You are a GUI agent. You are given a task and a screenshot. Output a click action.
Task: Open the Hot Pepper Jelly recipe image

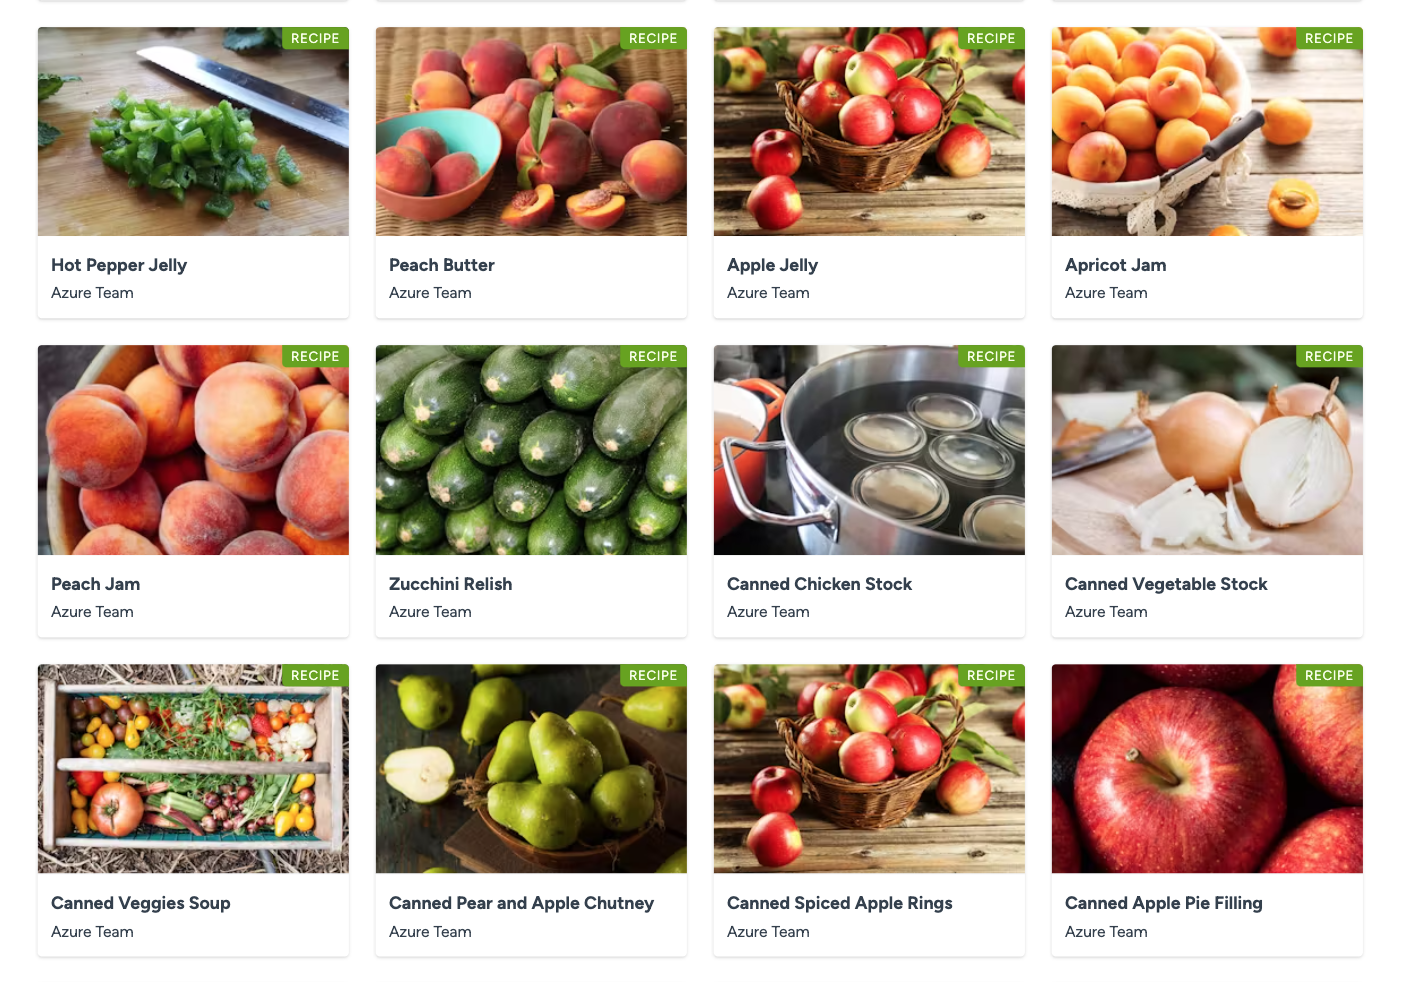pyautogui.click(x=193, y=132)
